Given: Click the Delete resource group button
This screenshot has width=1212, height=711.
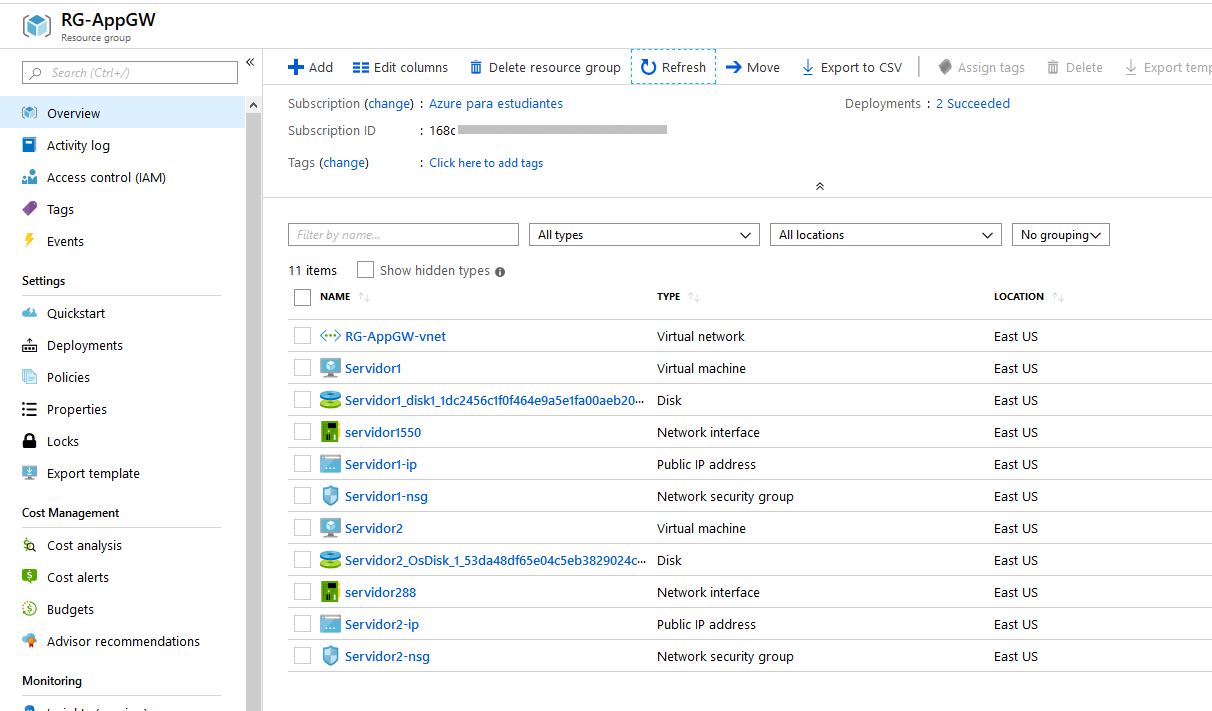Looking at the screenshot, I should pyautogui.click(x=545, y=67).
